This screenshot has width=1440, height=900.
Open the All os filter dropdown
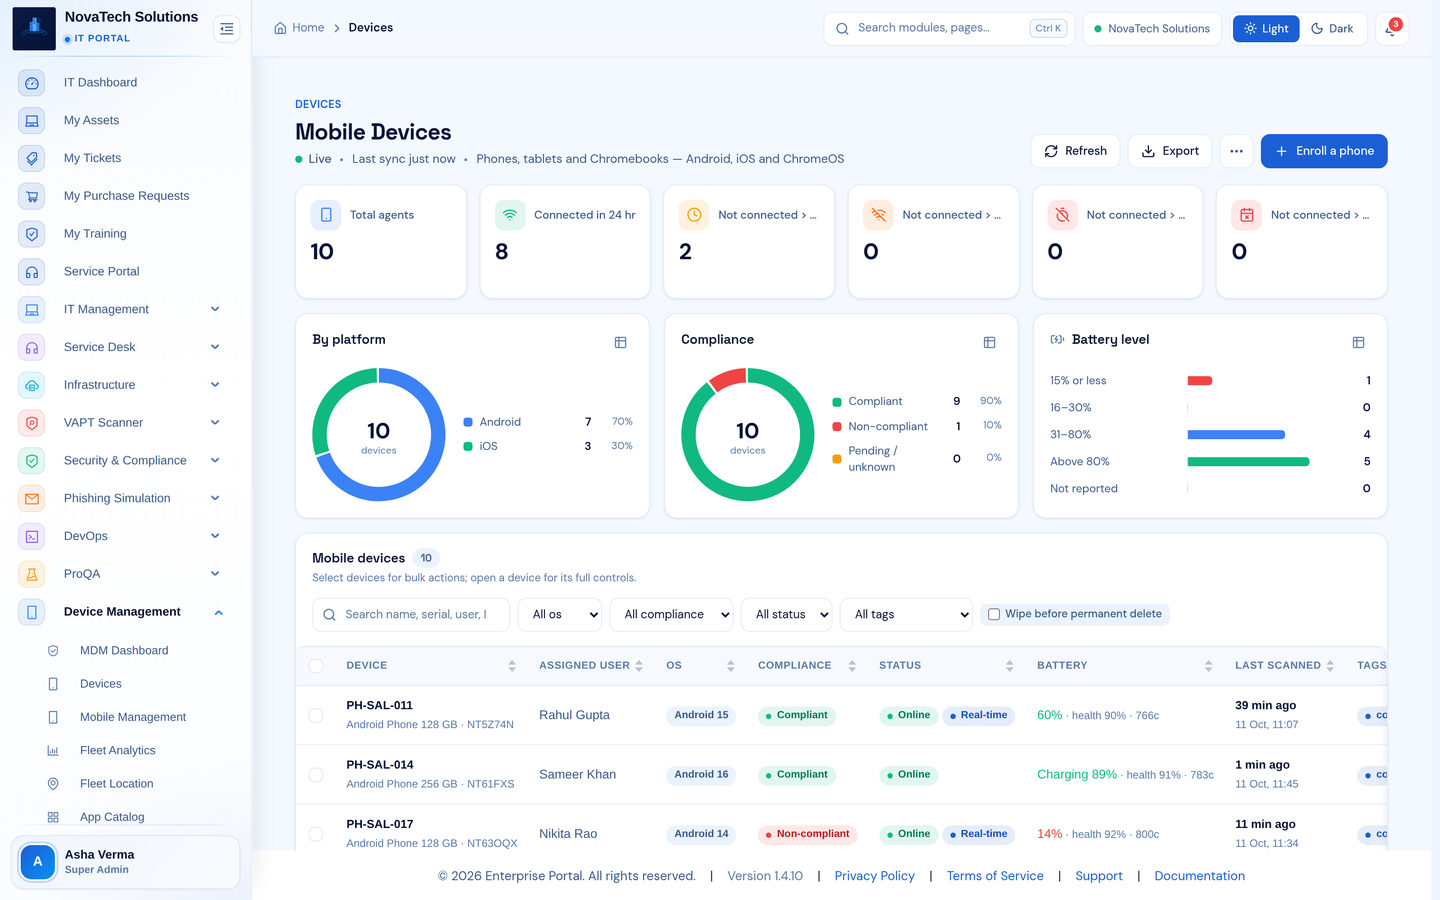[x=560, y=615]
